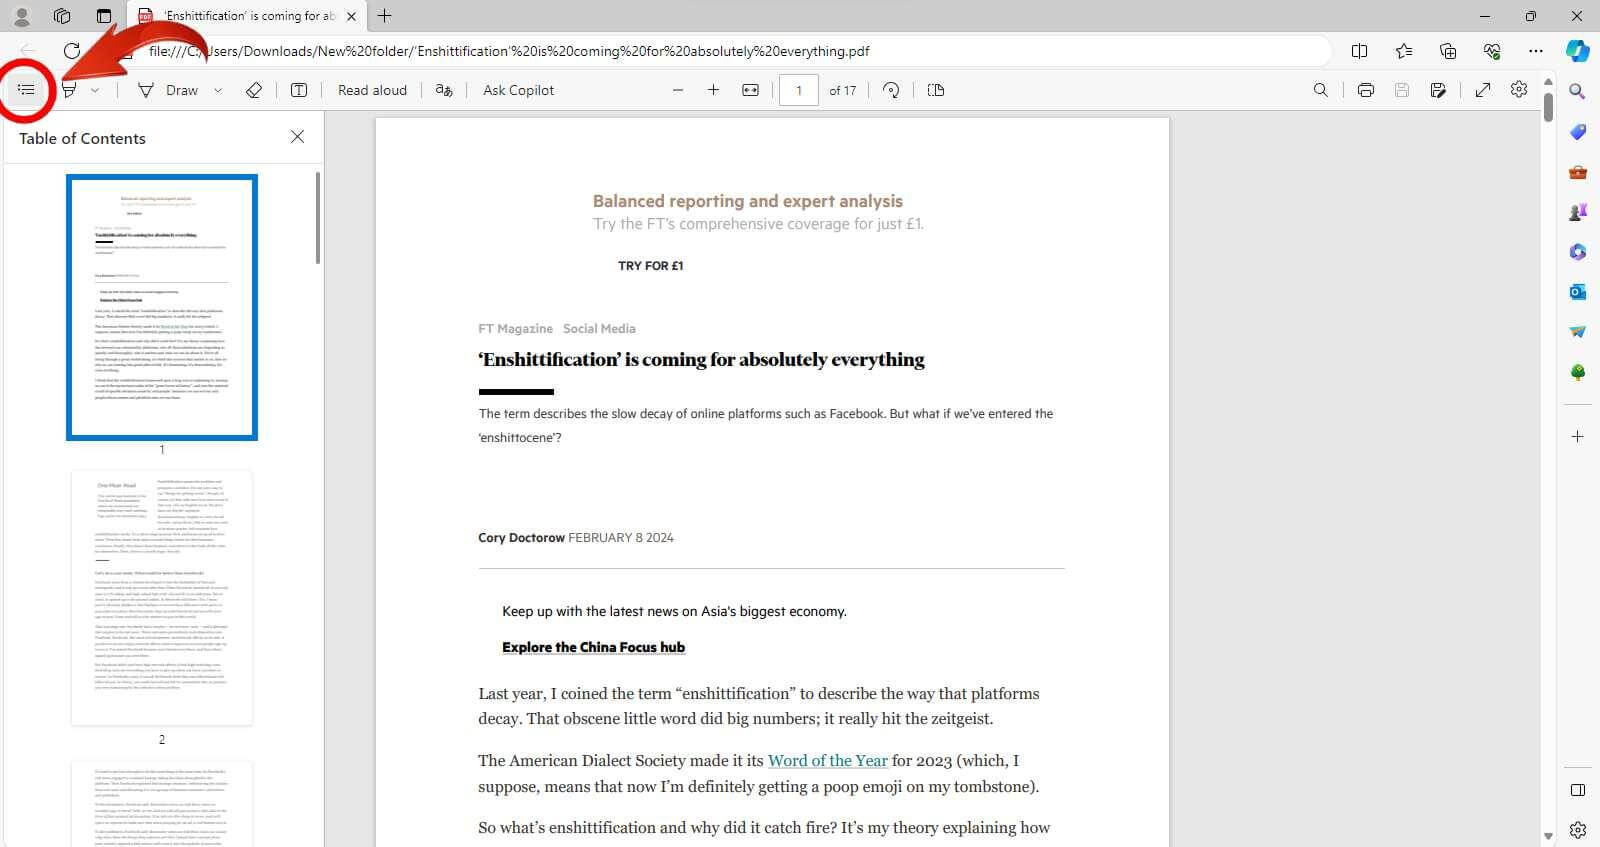Choose the Add text tool
This screenshot has width=1600, height=847.
[x=299, y=90]
